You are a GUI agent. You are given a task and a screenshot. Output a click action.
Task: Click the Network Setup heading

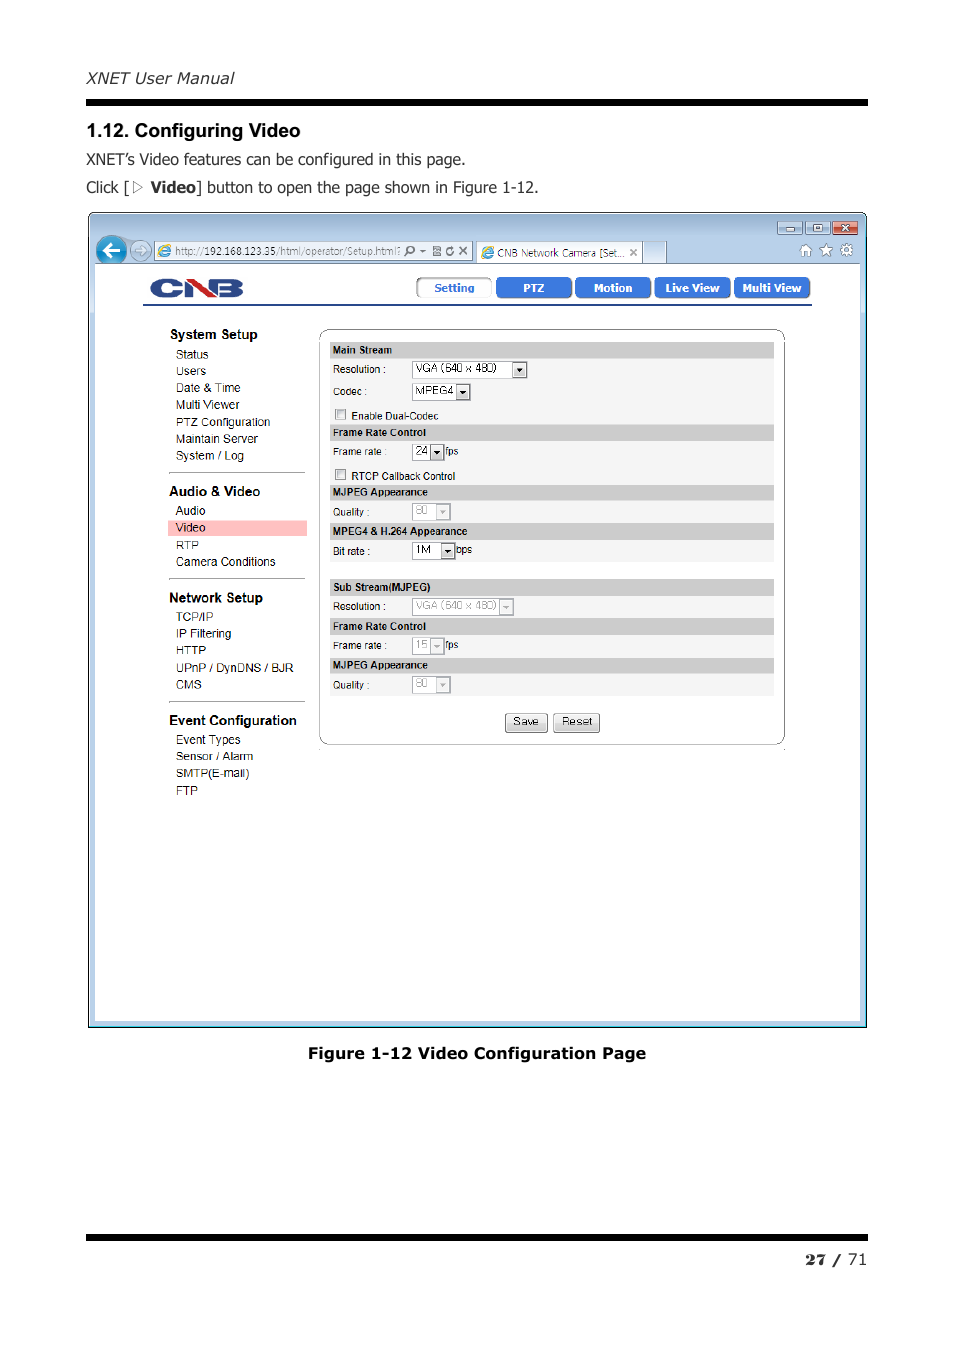coord(216,598)
